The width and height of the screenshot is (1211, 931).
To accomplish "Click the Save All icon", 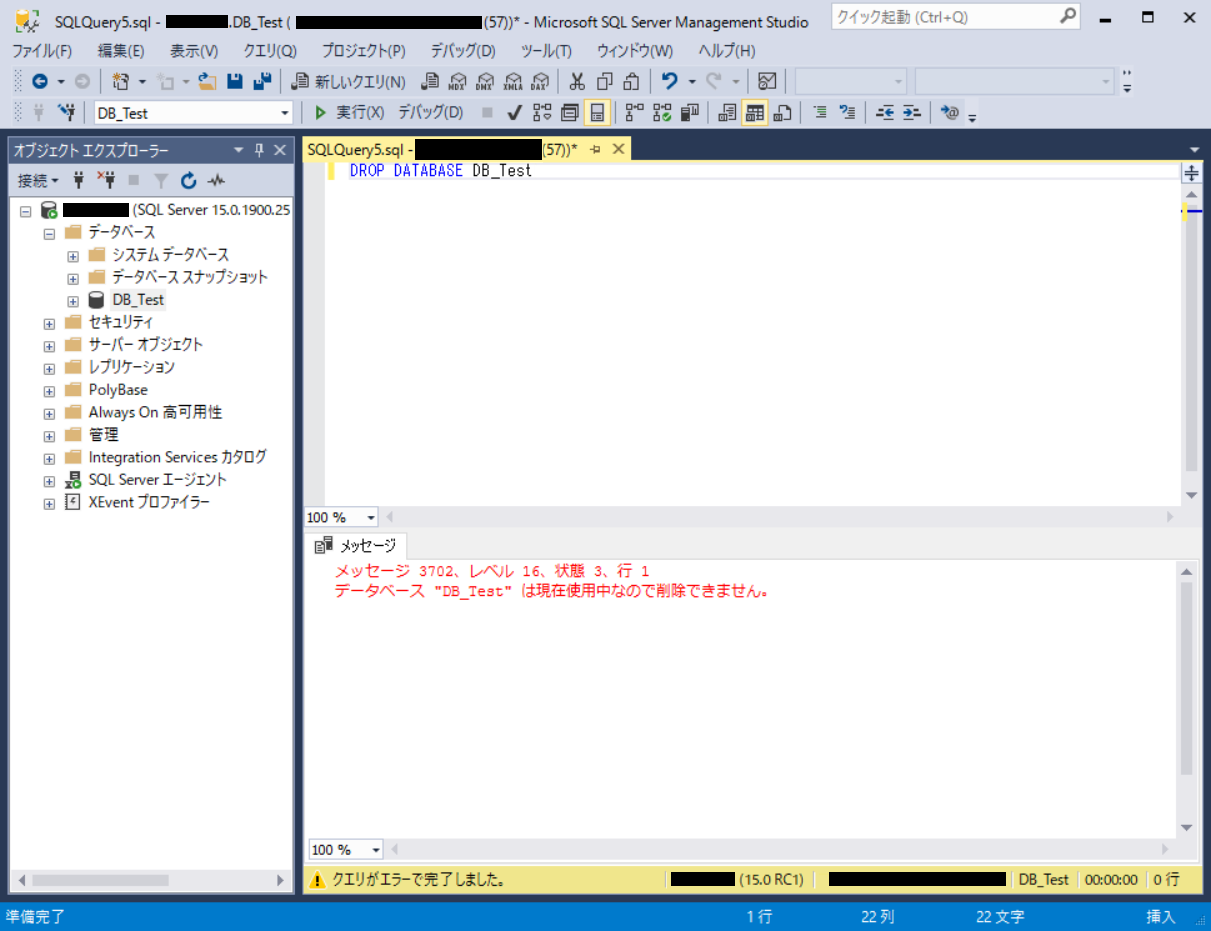I will click(x=262, y=82).
